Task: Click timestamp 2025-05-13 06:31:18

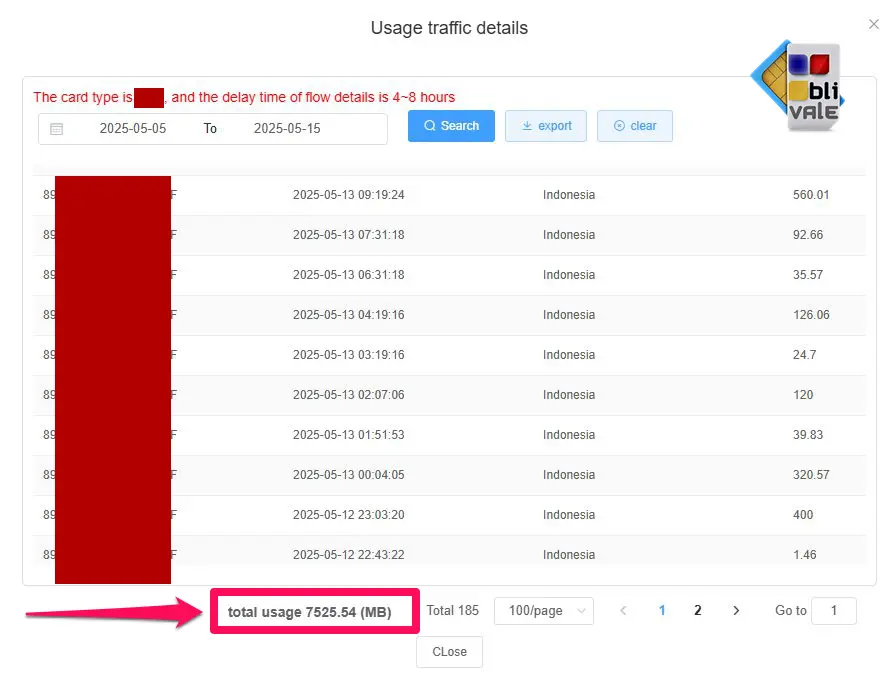Action: pyautogui.click(x=348, y=275)
